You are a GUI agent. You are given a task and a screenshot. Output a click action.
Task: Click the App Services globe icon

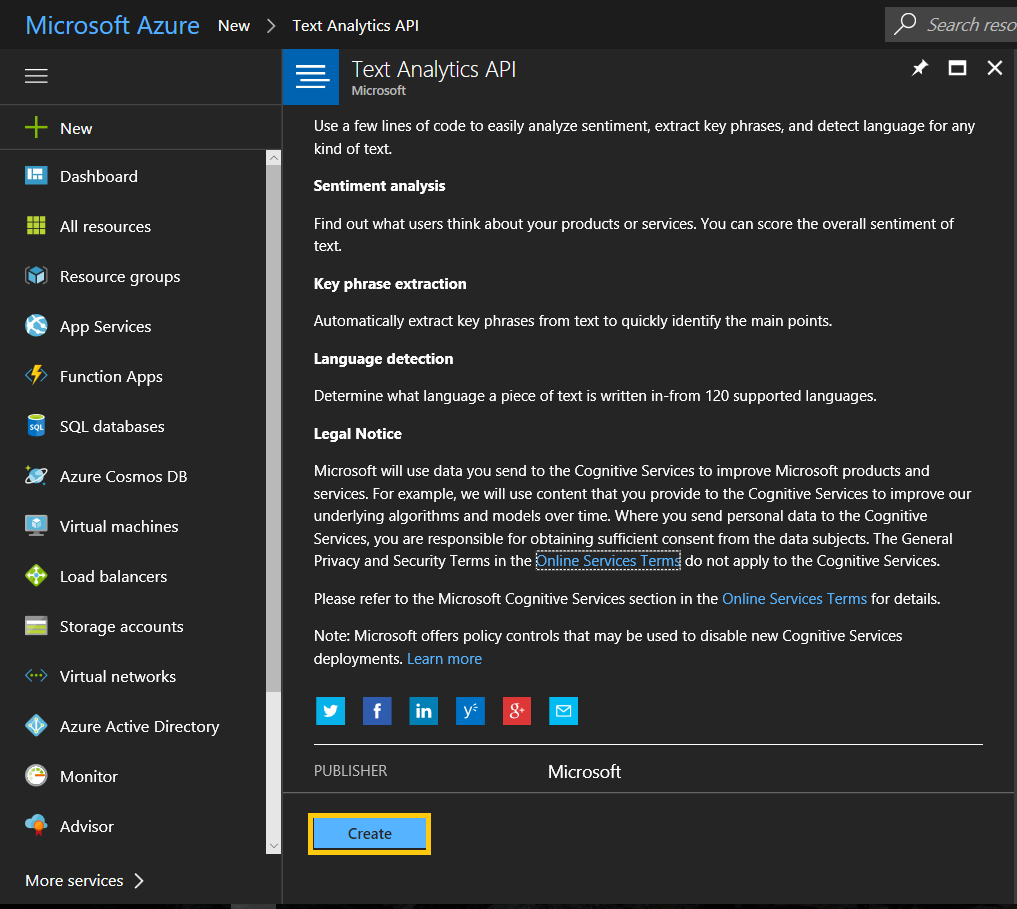coord(36,326)
